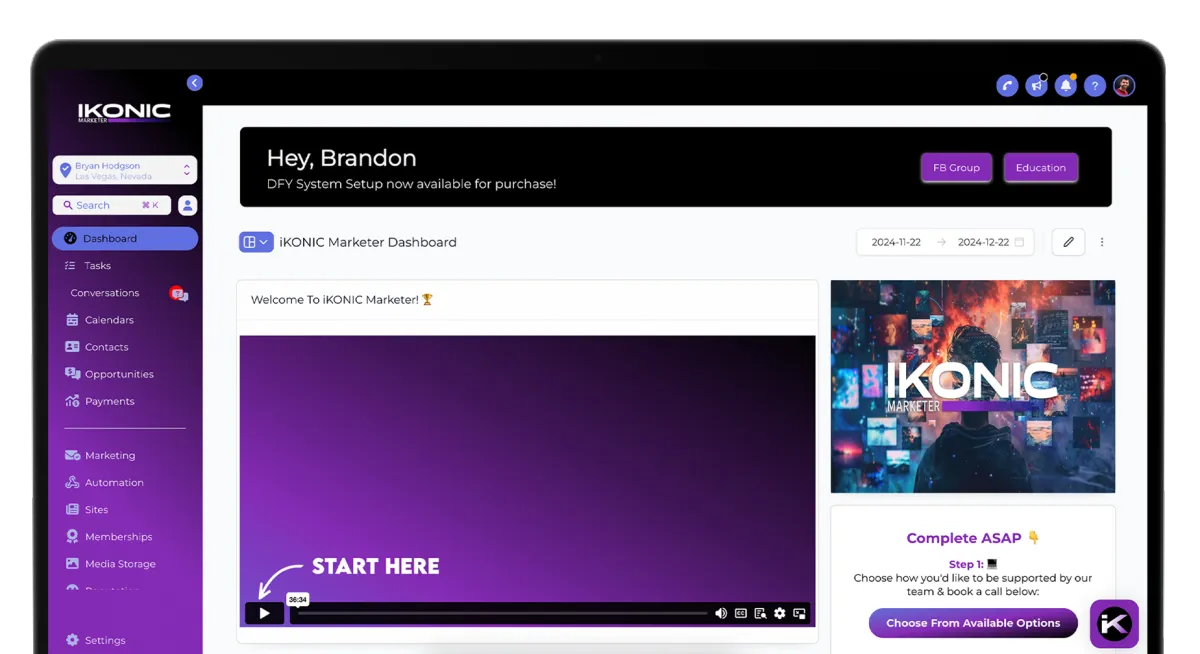Click the Conversations unread chat badge

tap(179, 293)
